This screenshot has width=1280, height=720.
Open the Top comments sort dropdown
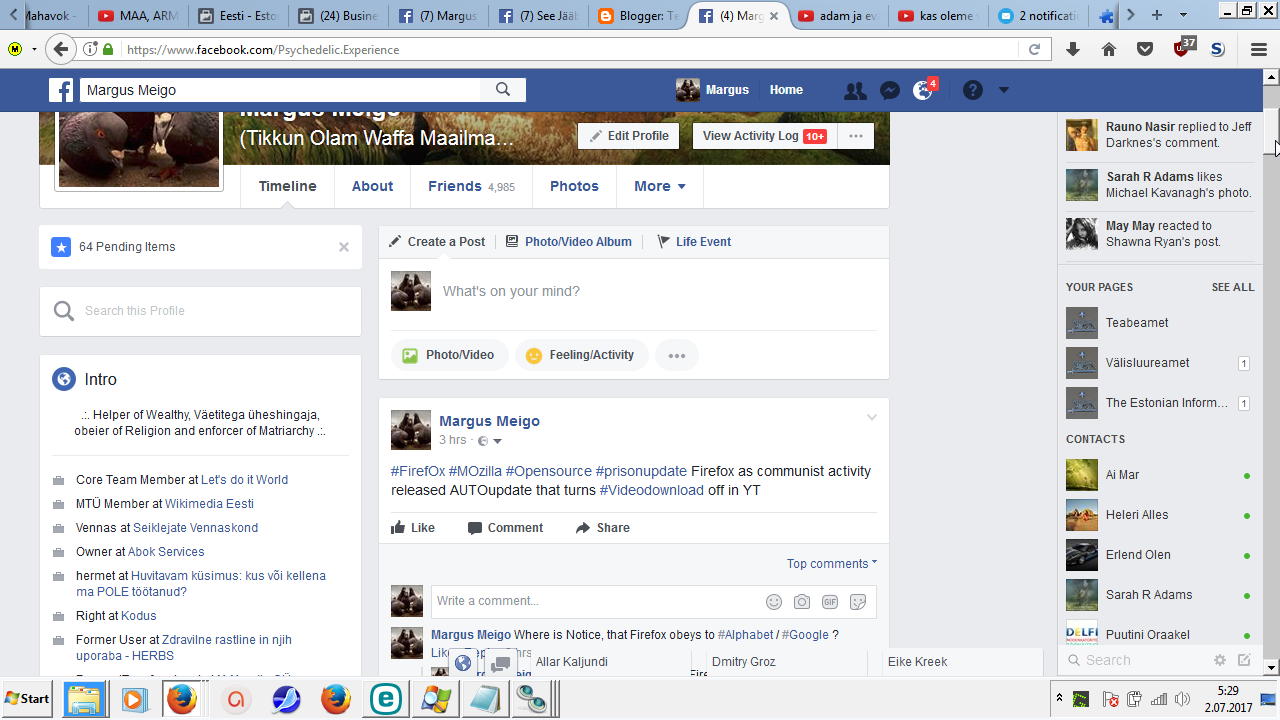point(832,563)
